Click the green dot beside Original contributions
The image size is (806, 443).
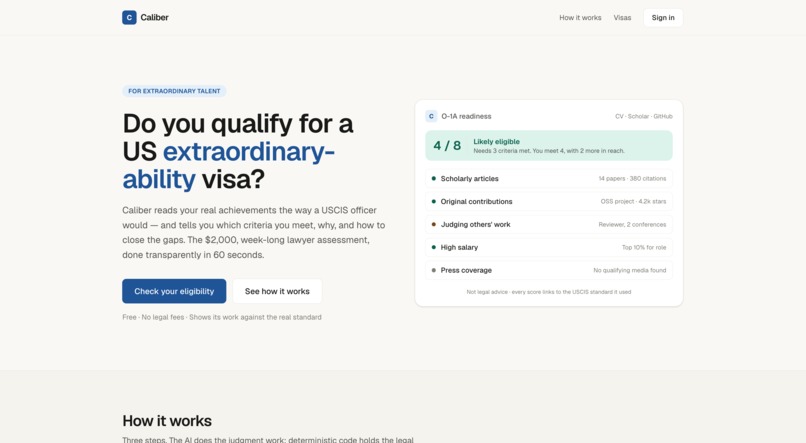click(434, 201)
